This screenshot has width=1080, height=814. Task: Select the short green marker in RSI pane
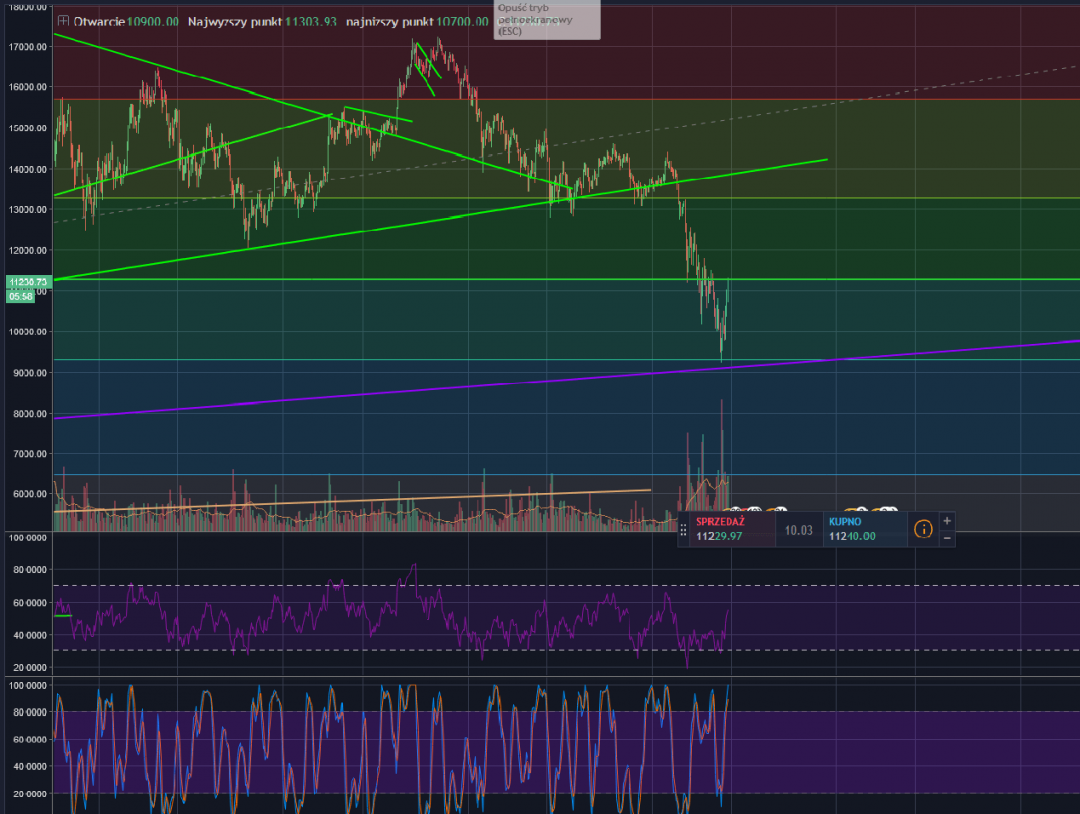pos(63,615)
